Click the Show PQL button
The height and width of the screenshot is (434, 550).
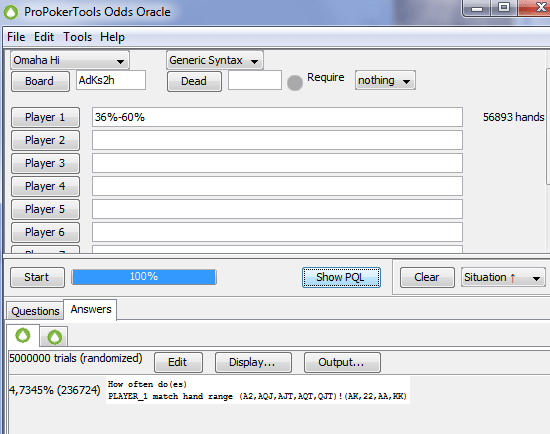341,278
